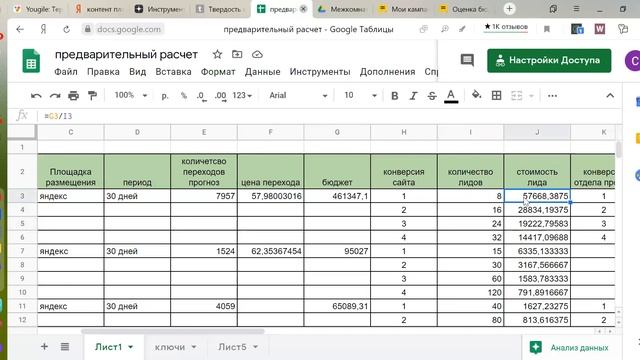
Task: Click Настройки Доступа share button
Action: [549, 60]
